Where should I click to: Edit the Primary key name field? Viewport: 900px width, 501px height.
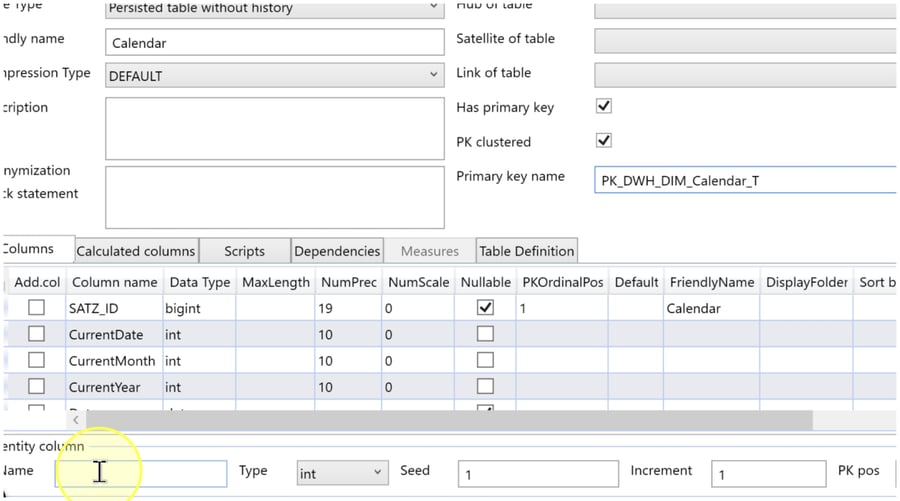[745, 180]
